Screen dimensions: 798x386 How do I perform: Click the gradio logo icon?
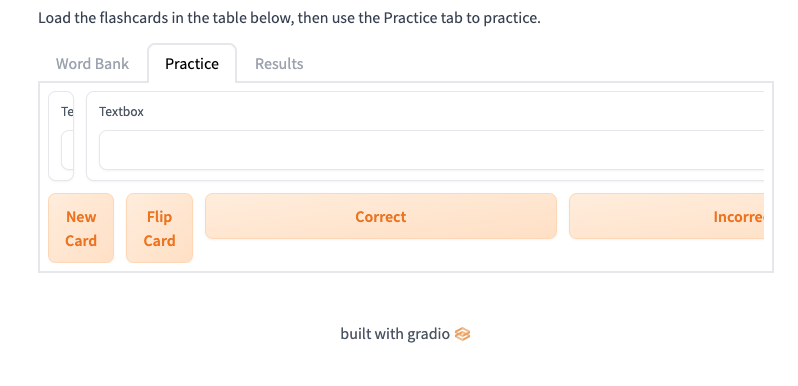[x=462, y=334]
